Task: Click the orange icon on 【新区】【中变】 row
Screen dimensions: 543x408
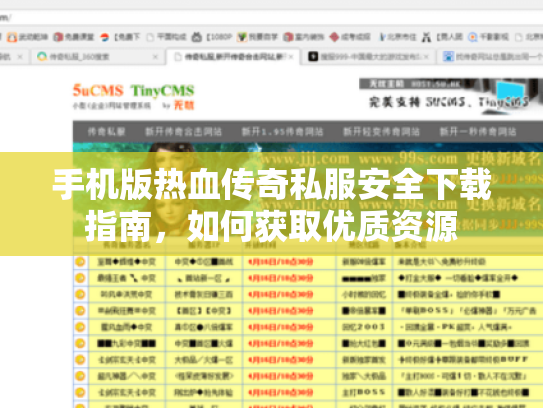Action: click(x=80, y=310)
